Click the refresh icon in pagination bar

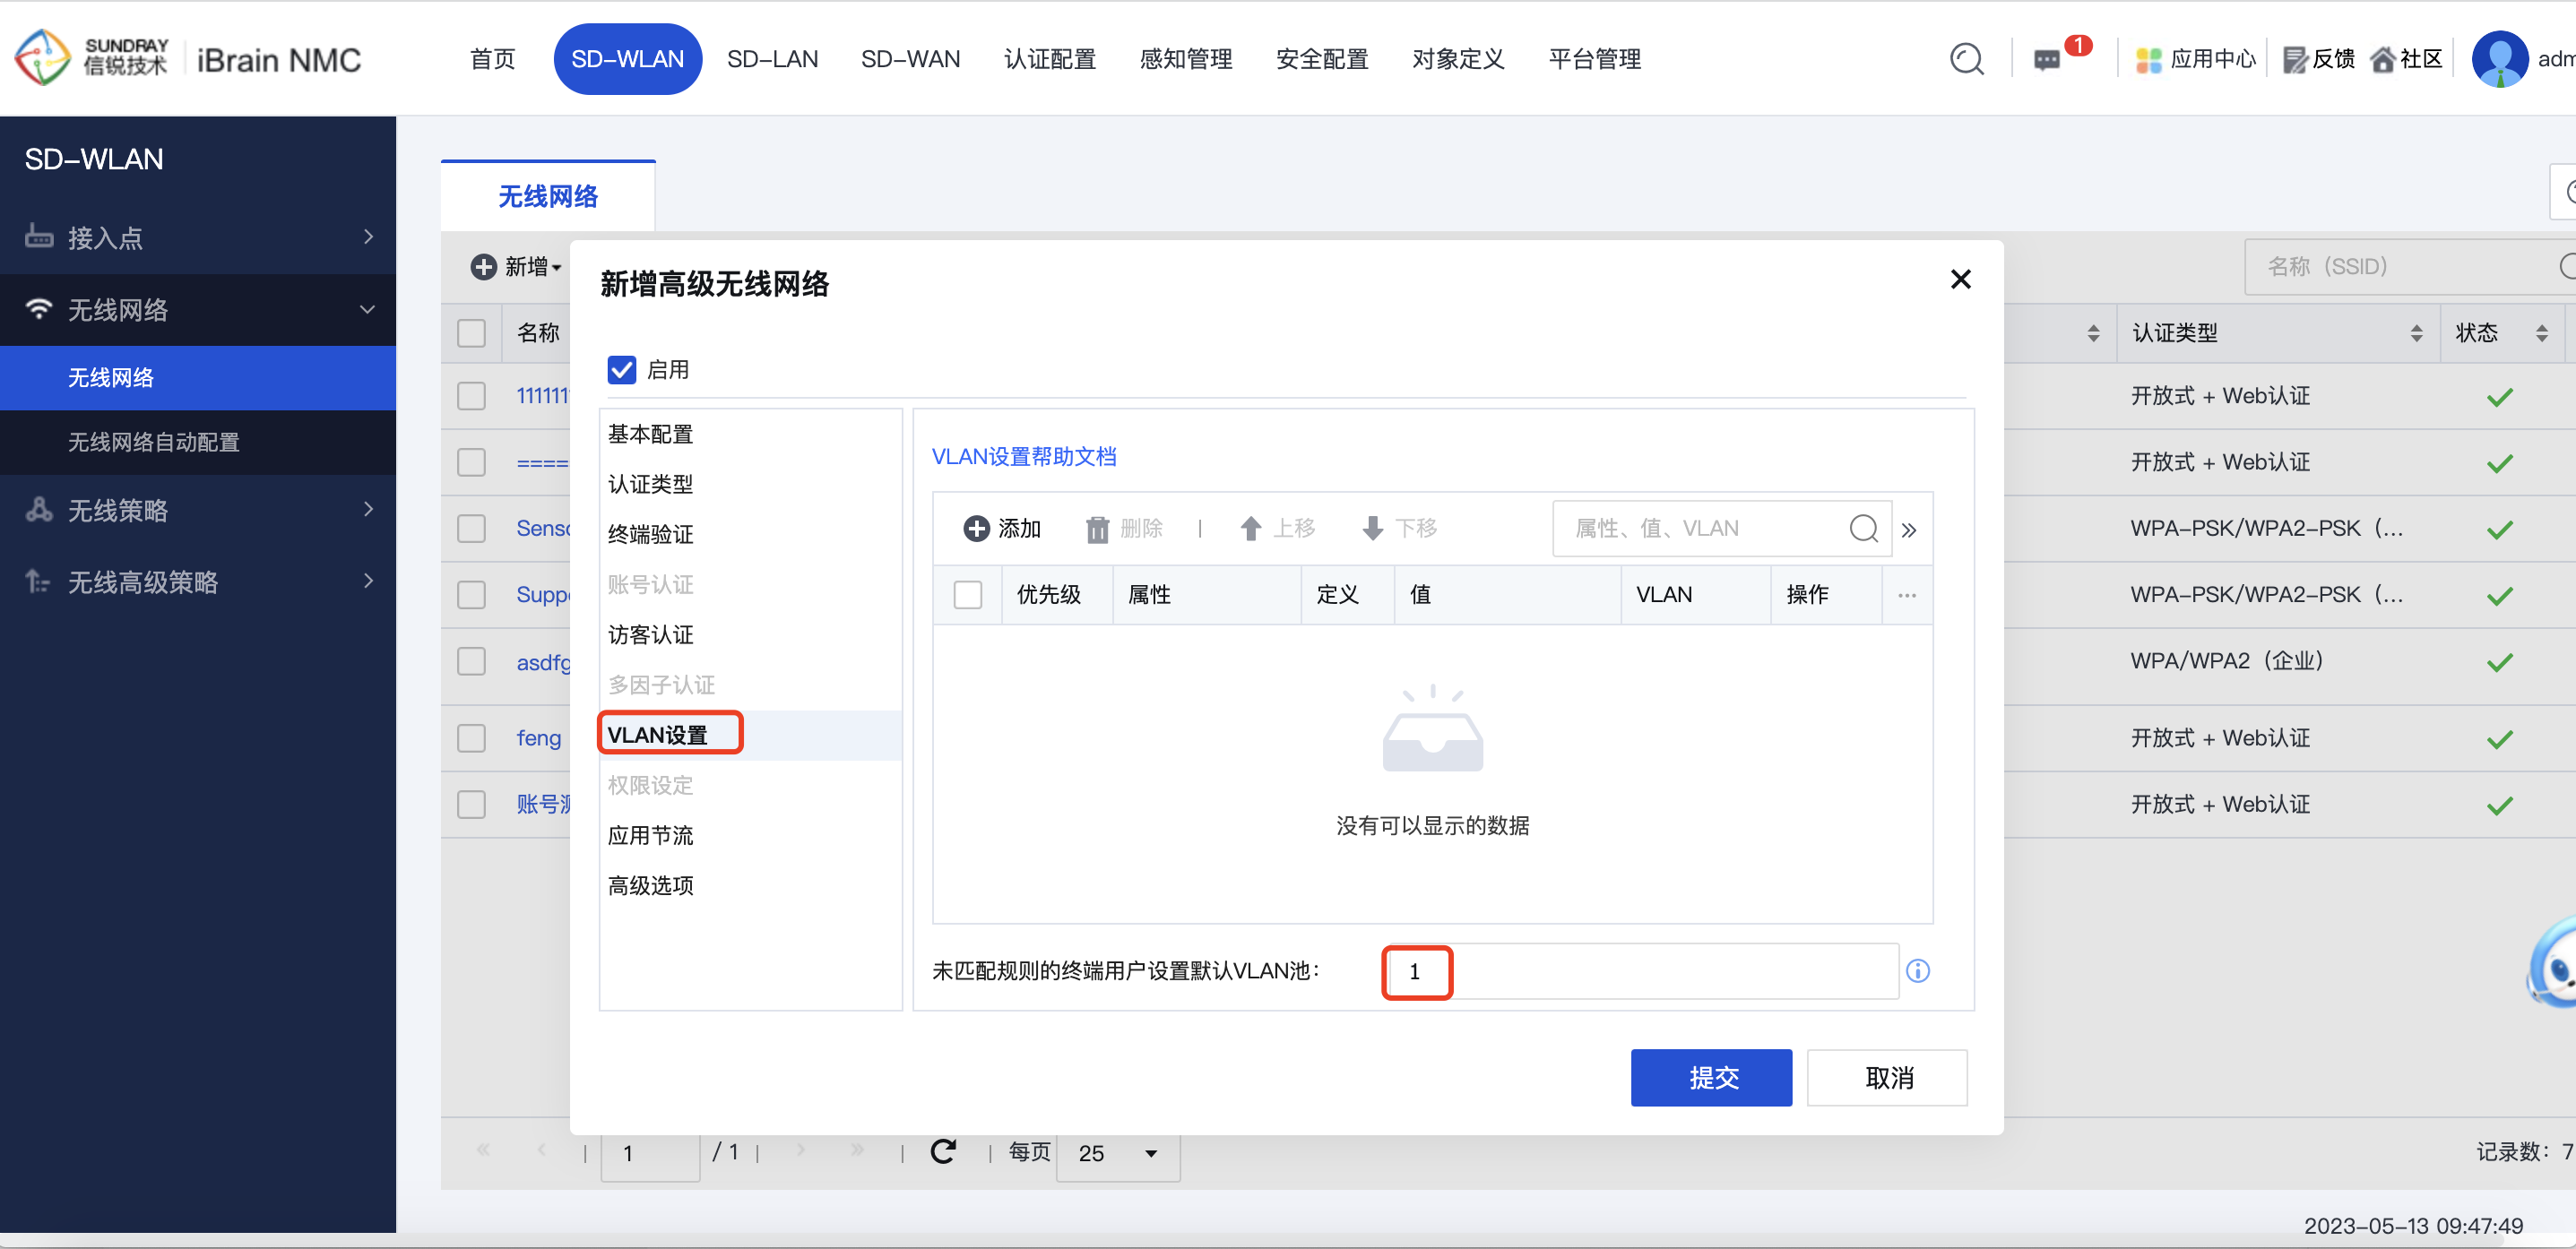point(943,1152)
